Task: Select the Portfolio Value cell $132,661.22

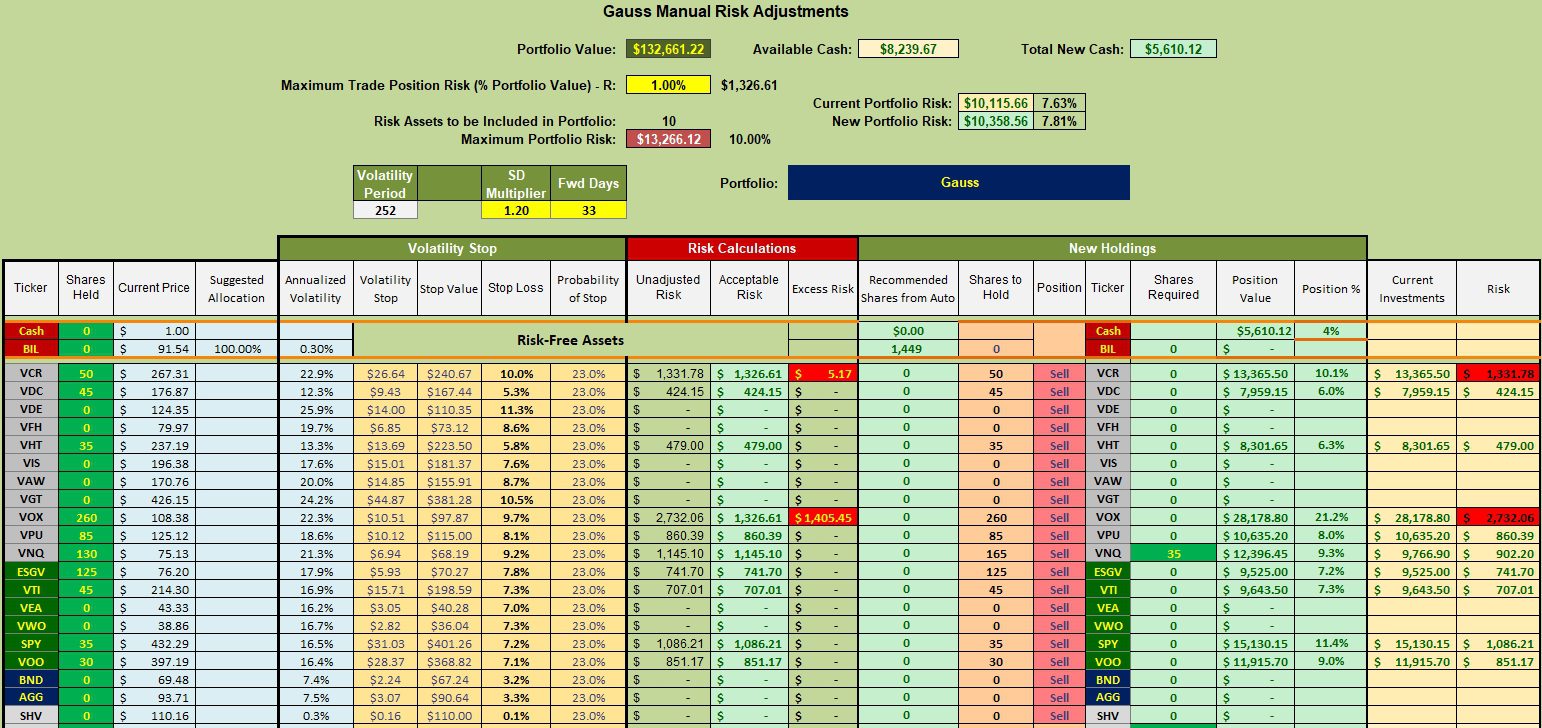Action: 668,49
